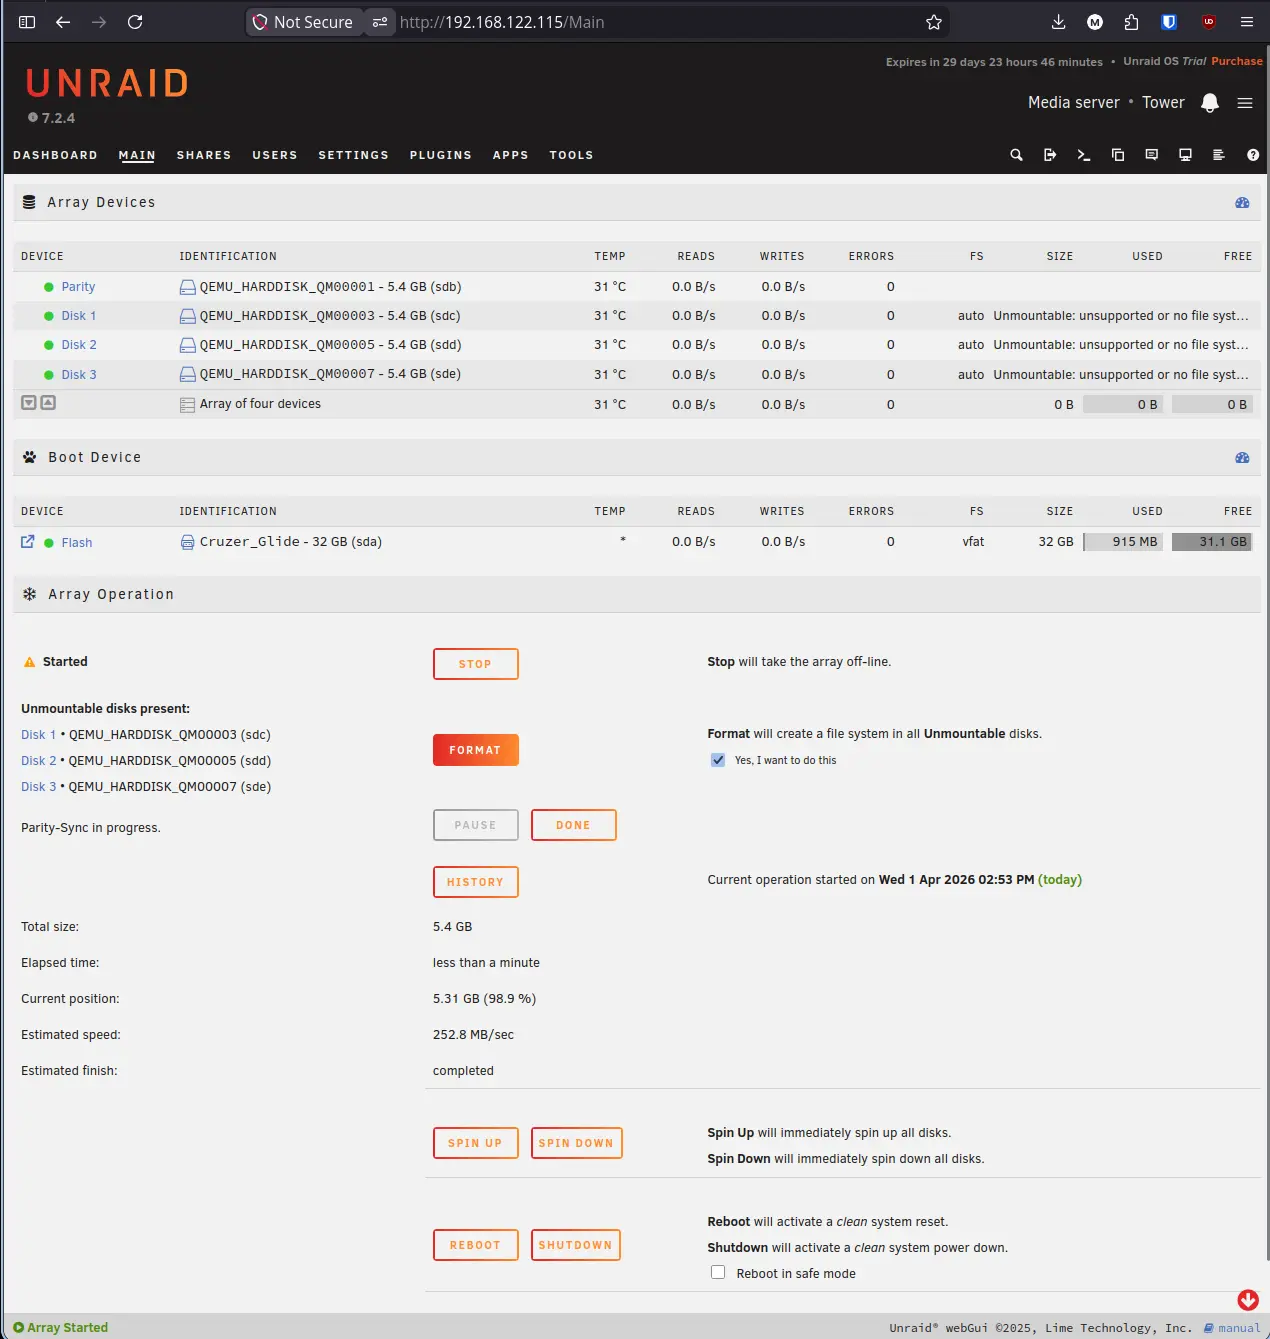Open the feedback chat icon
Screen dimensions: 1270x1339
[x=1152, y=155]
